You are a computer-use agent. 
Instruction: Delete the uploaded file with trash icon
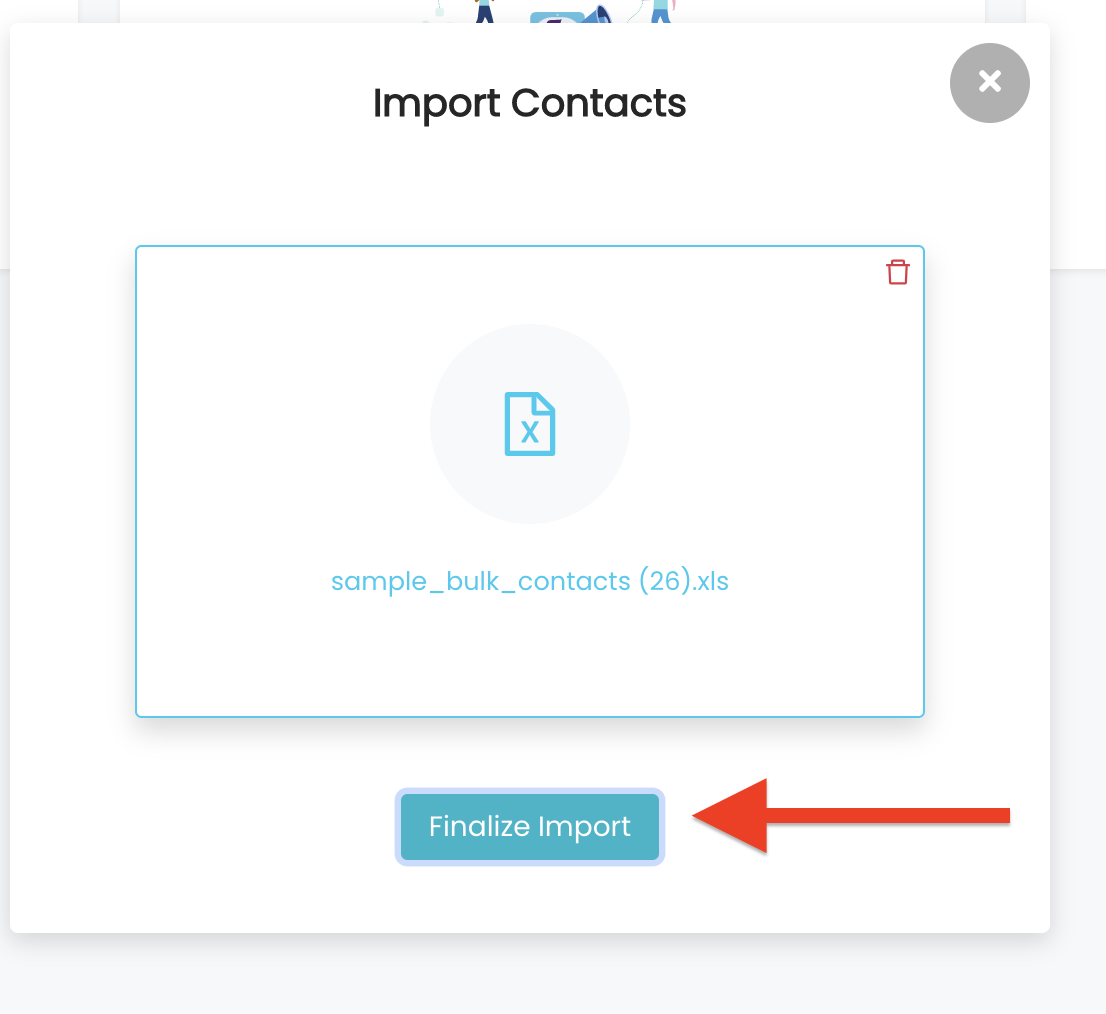pos(897,271)
